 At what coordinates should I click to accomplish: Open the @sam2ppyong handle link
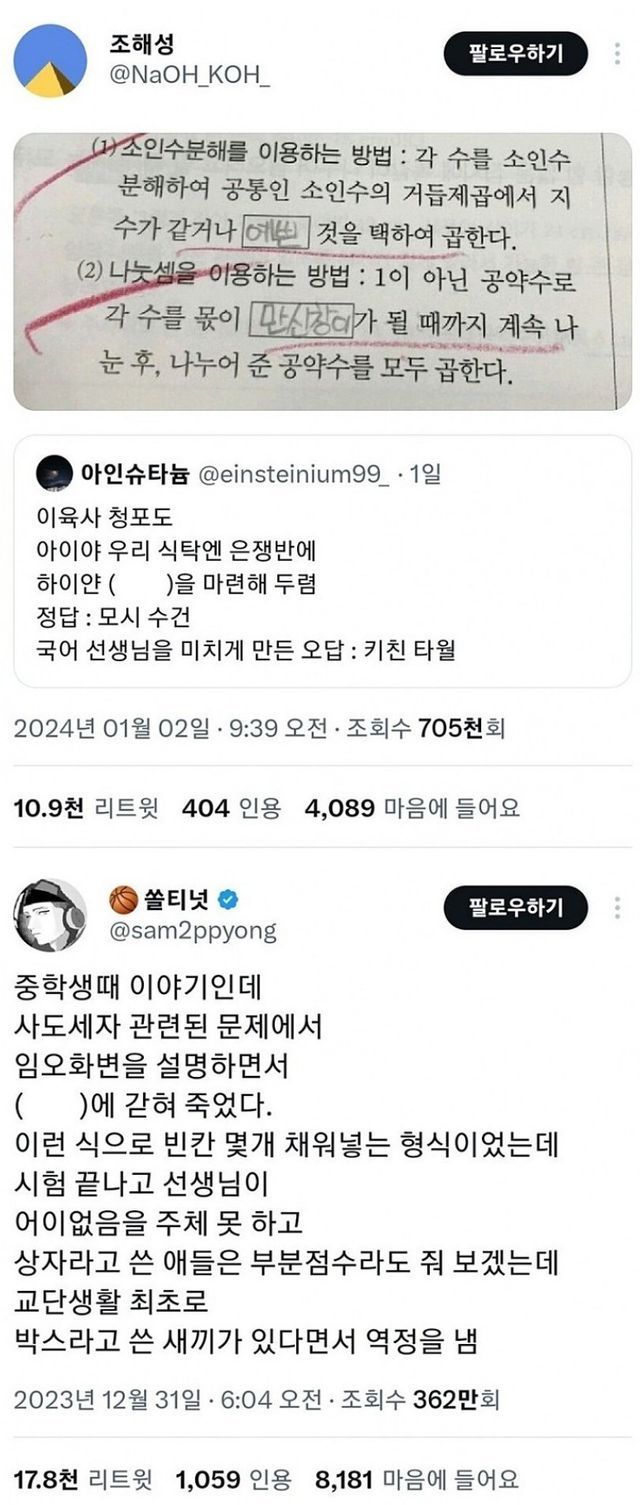192,931
